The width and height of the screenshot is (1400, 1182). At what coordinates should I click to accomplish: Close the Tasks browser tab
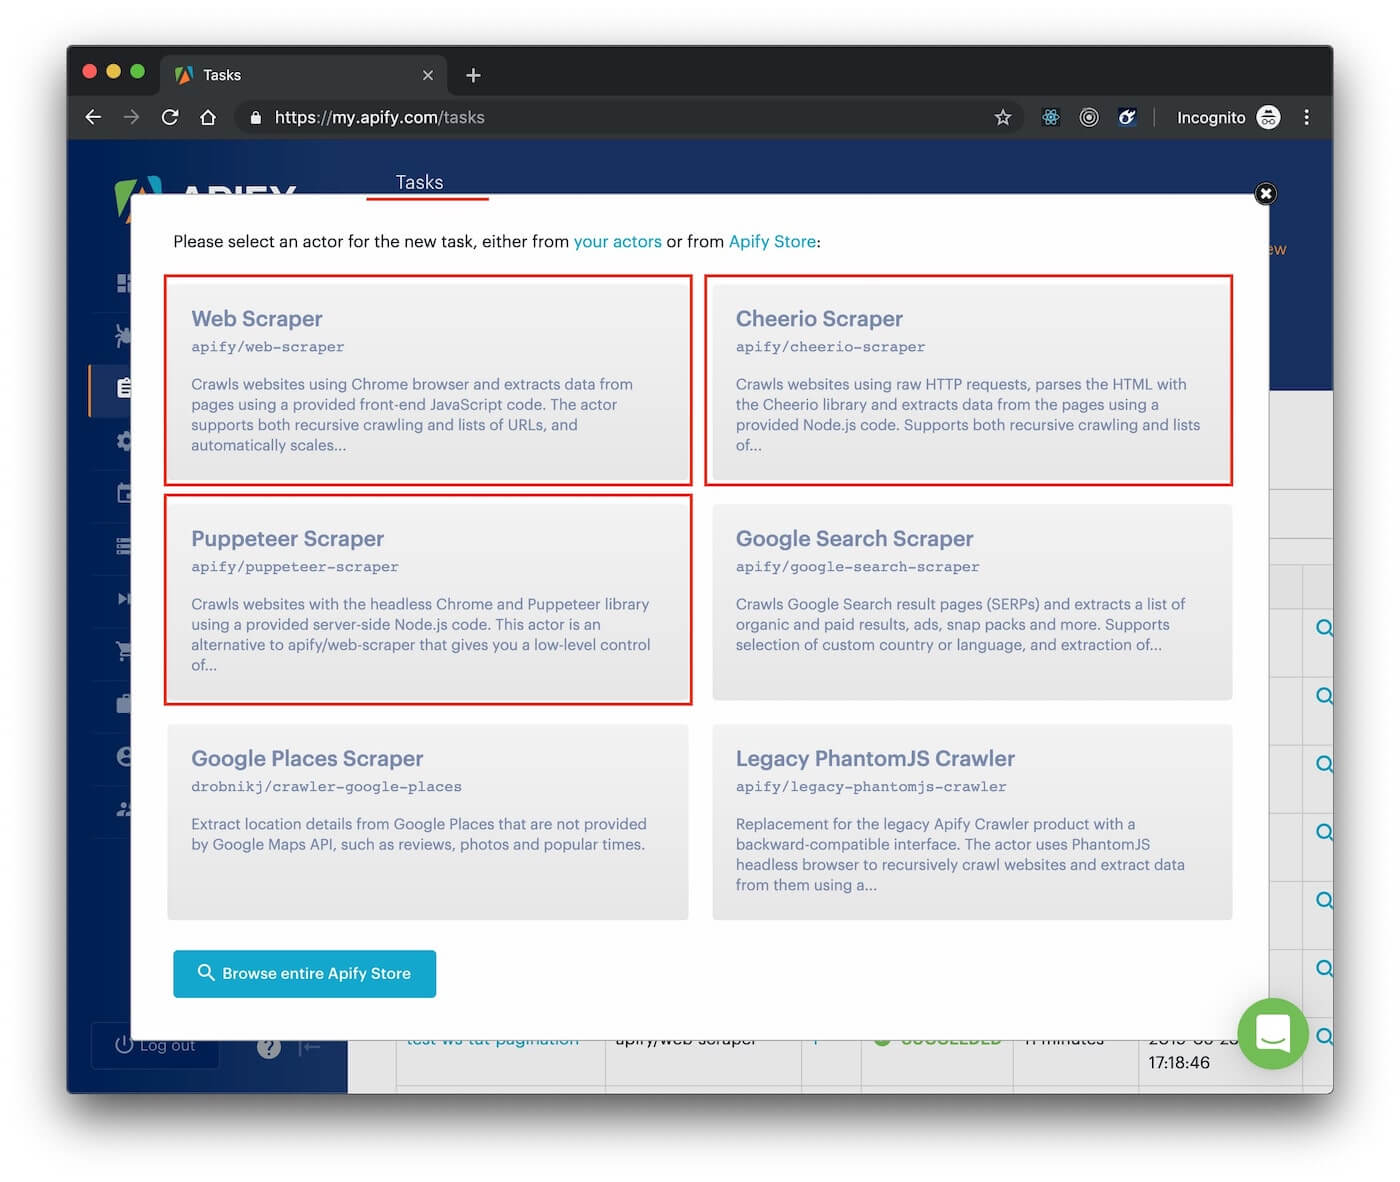[x=428, y=75]
